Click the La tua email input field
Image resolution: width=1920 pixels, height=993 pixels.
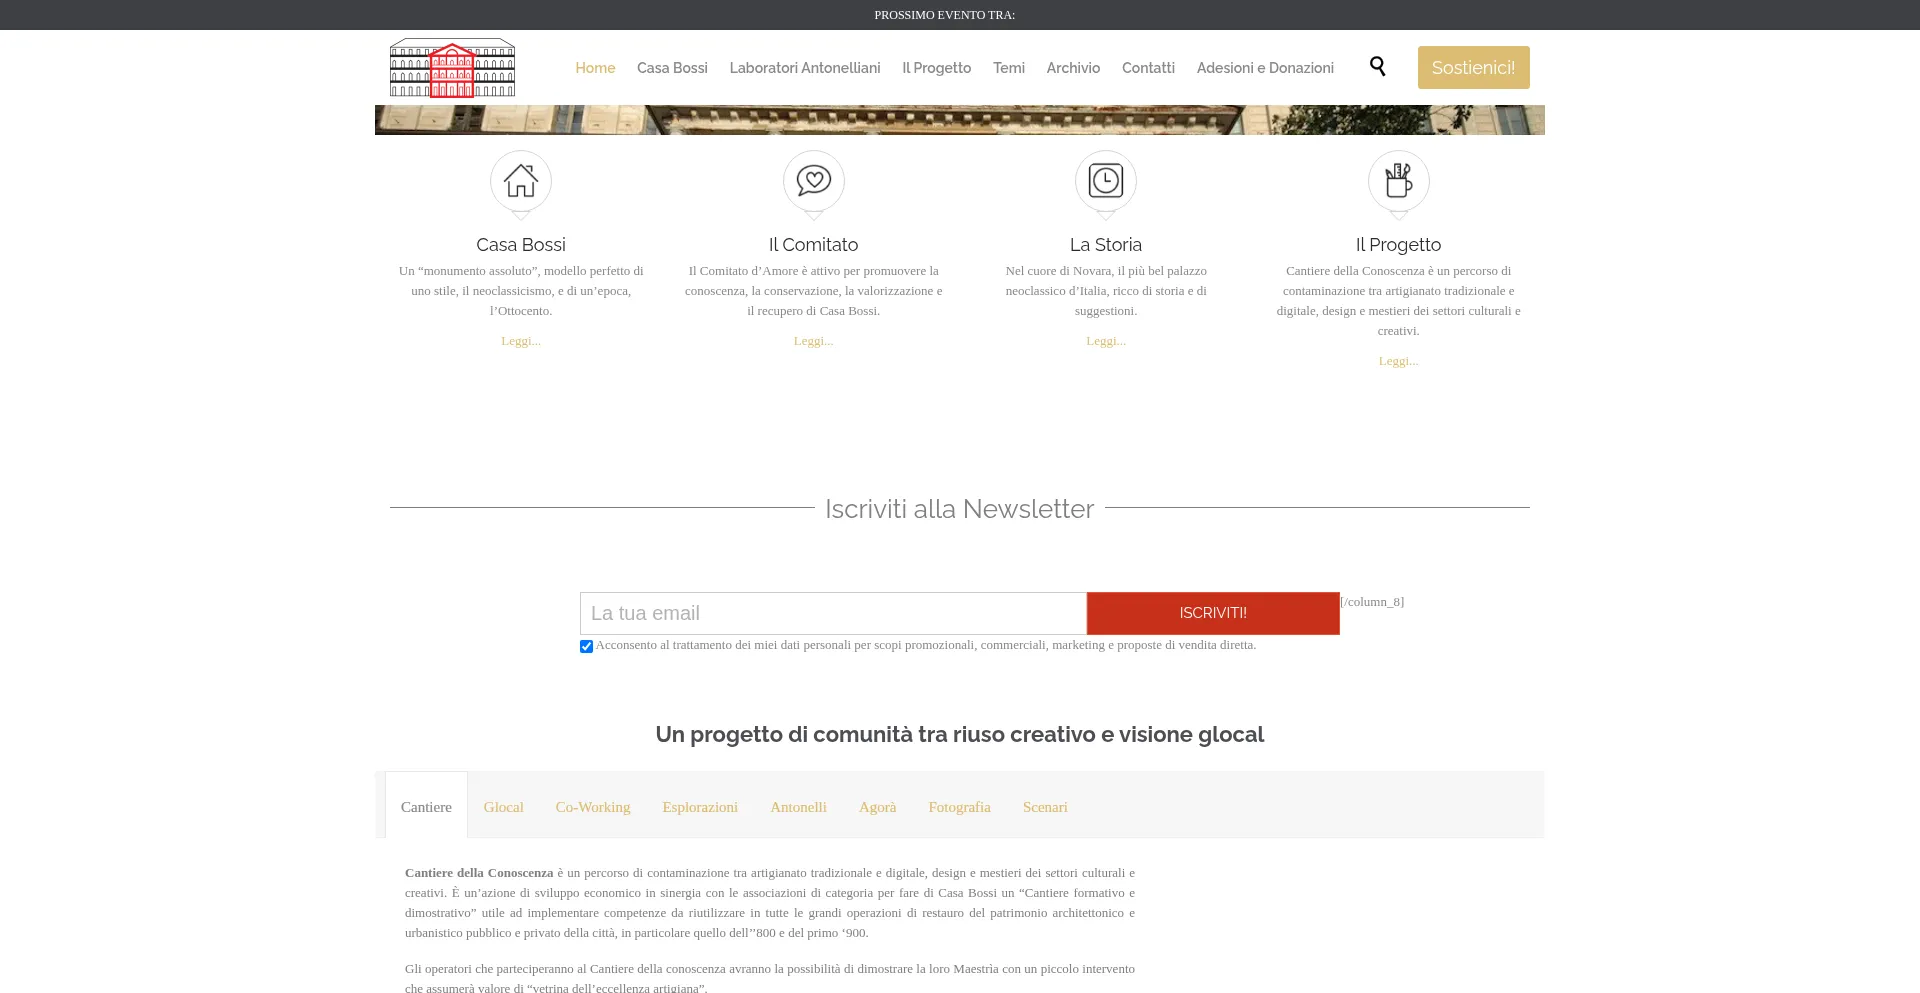point(832,613)
